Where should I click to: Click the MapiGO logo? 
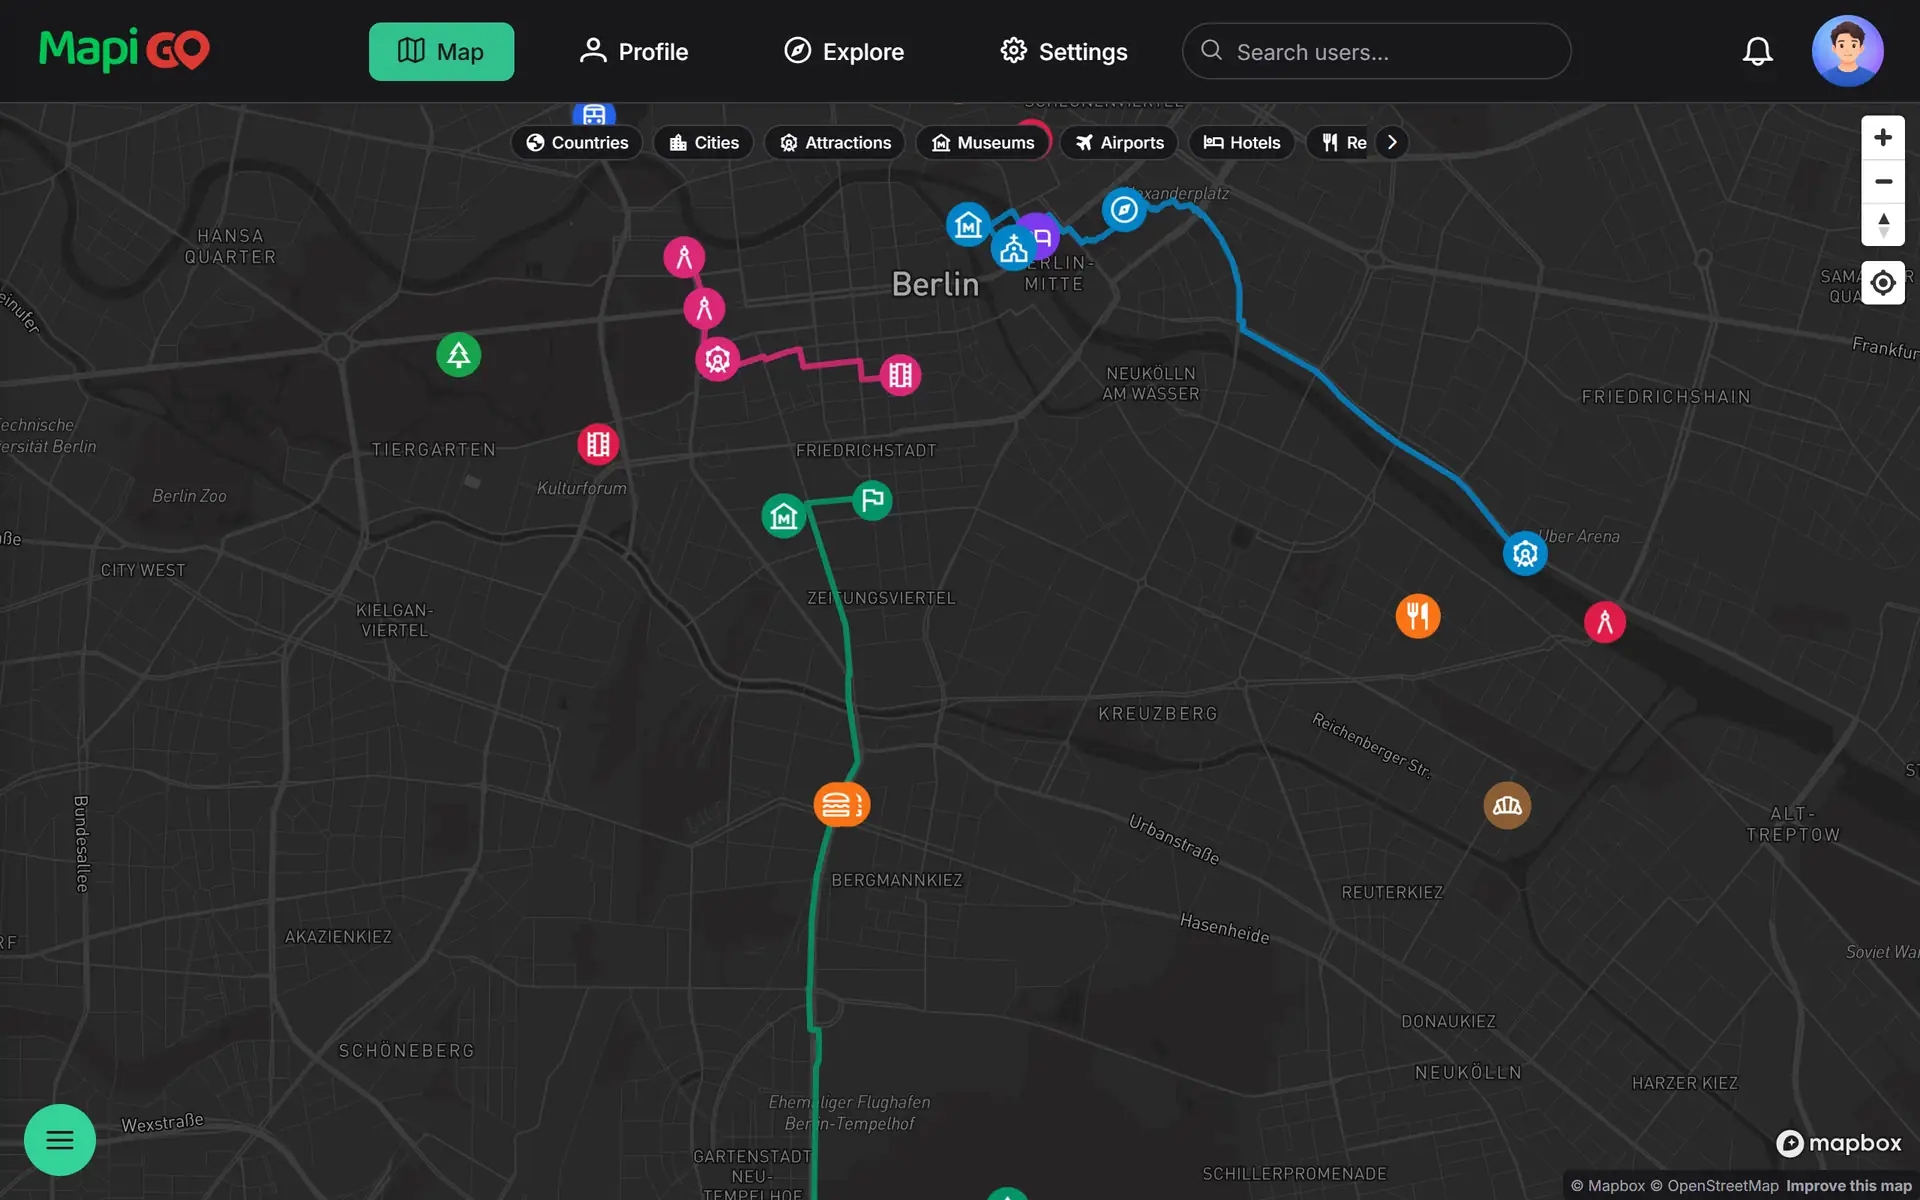click(124, 50)
